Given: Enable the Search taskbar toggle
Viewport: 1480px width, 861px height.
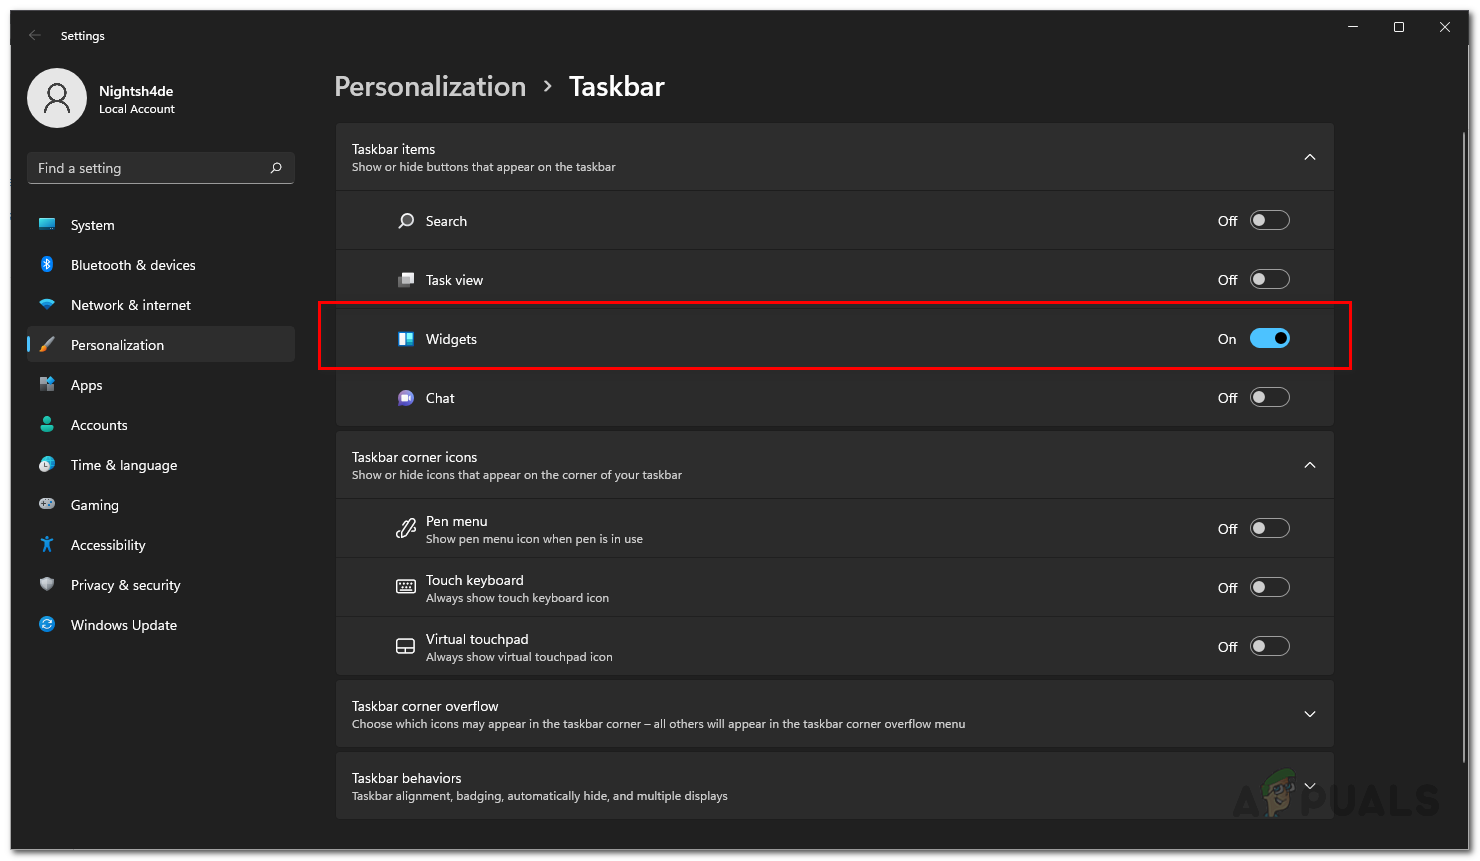Looking at the screenshot, I should [x=1269, y=221].
